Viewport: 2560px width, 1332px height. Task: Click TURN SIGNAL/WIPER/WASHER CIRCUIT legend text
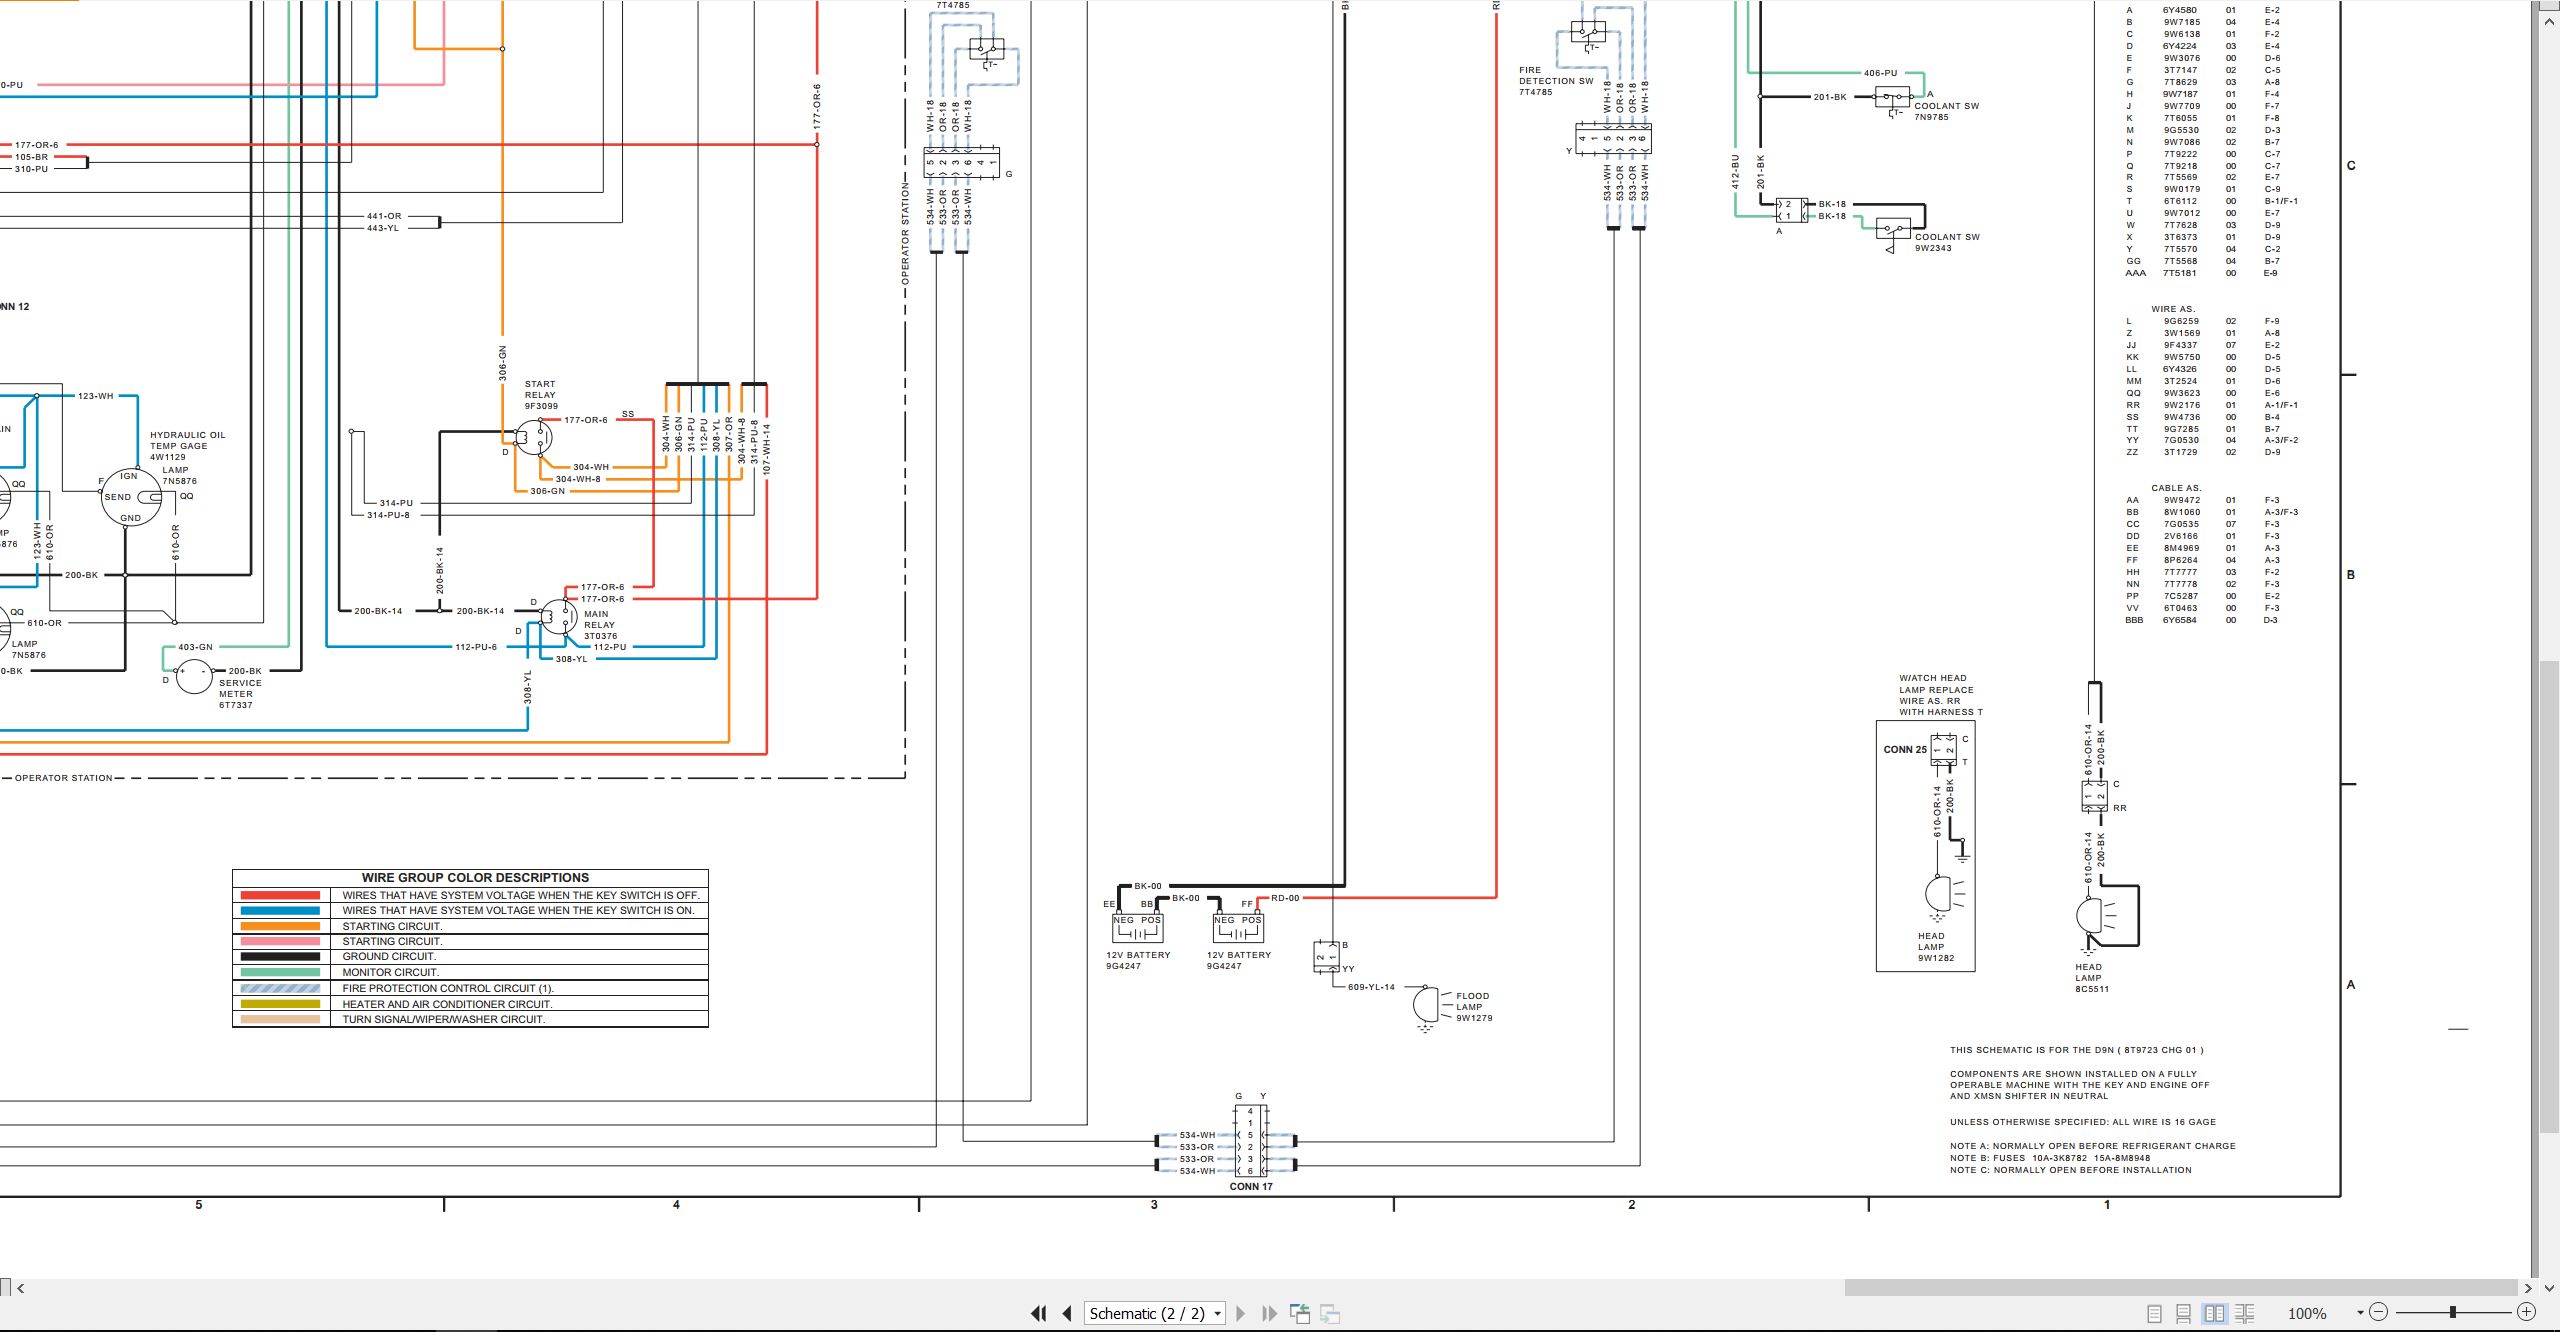click(444, 1020)
